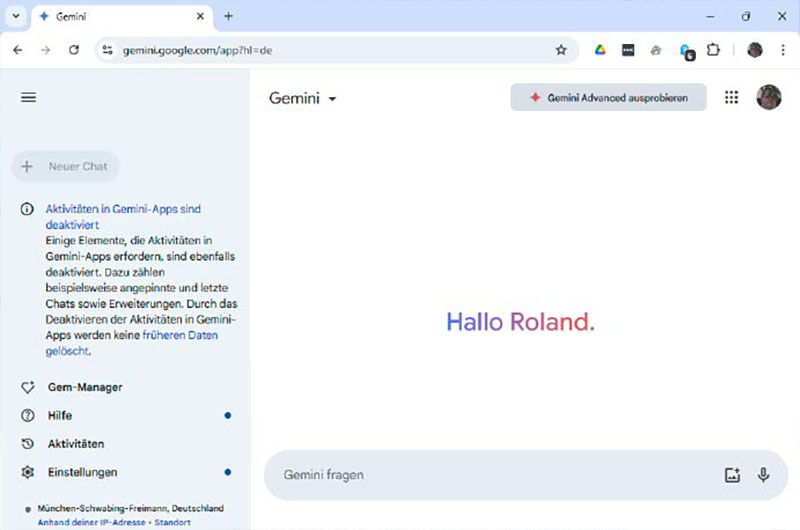Click the dark square extension icon
Image resolution: width=800 pixels, height=530 pixels.
pyautogui.click(x=628, y=50)
